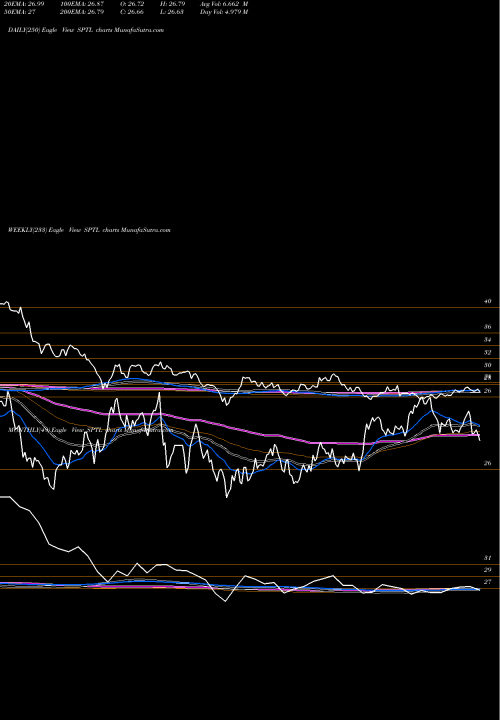Screen dimensions: 500x720
Task: Click the 31 price axis label
Action: pos(488,558)
